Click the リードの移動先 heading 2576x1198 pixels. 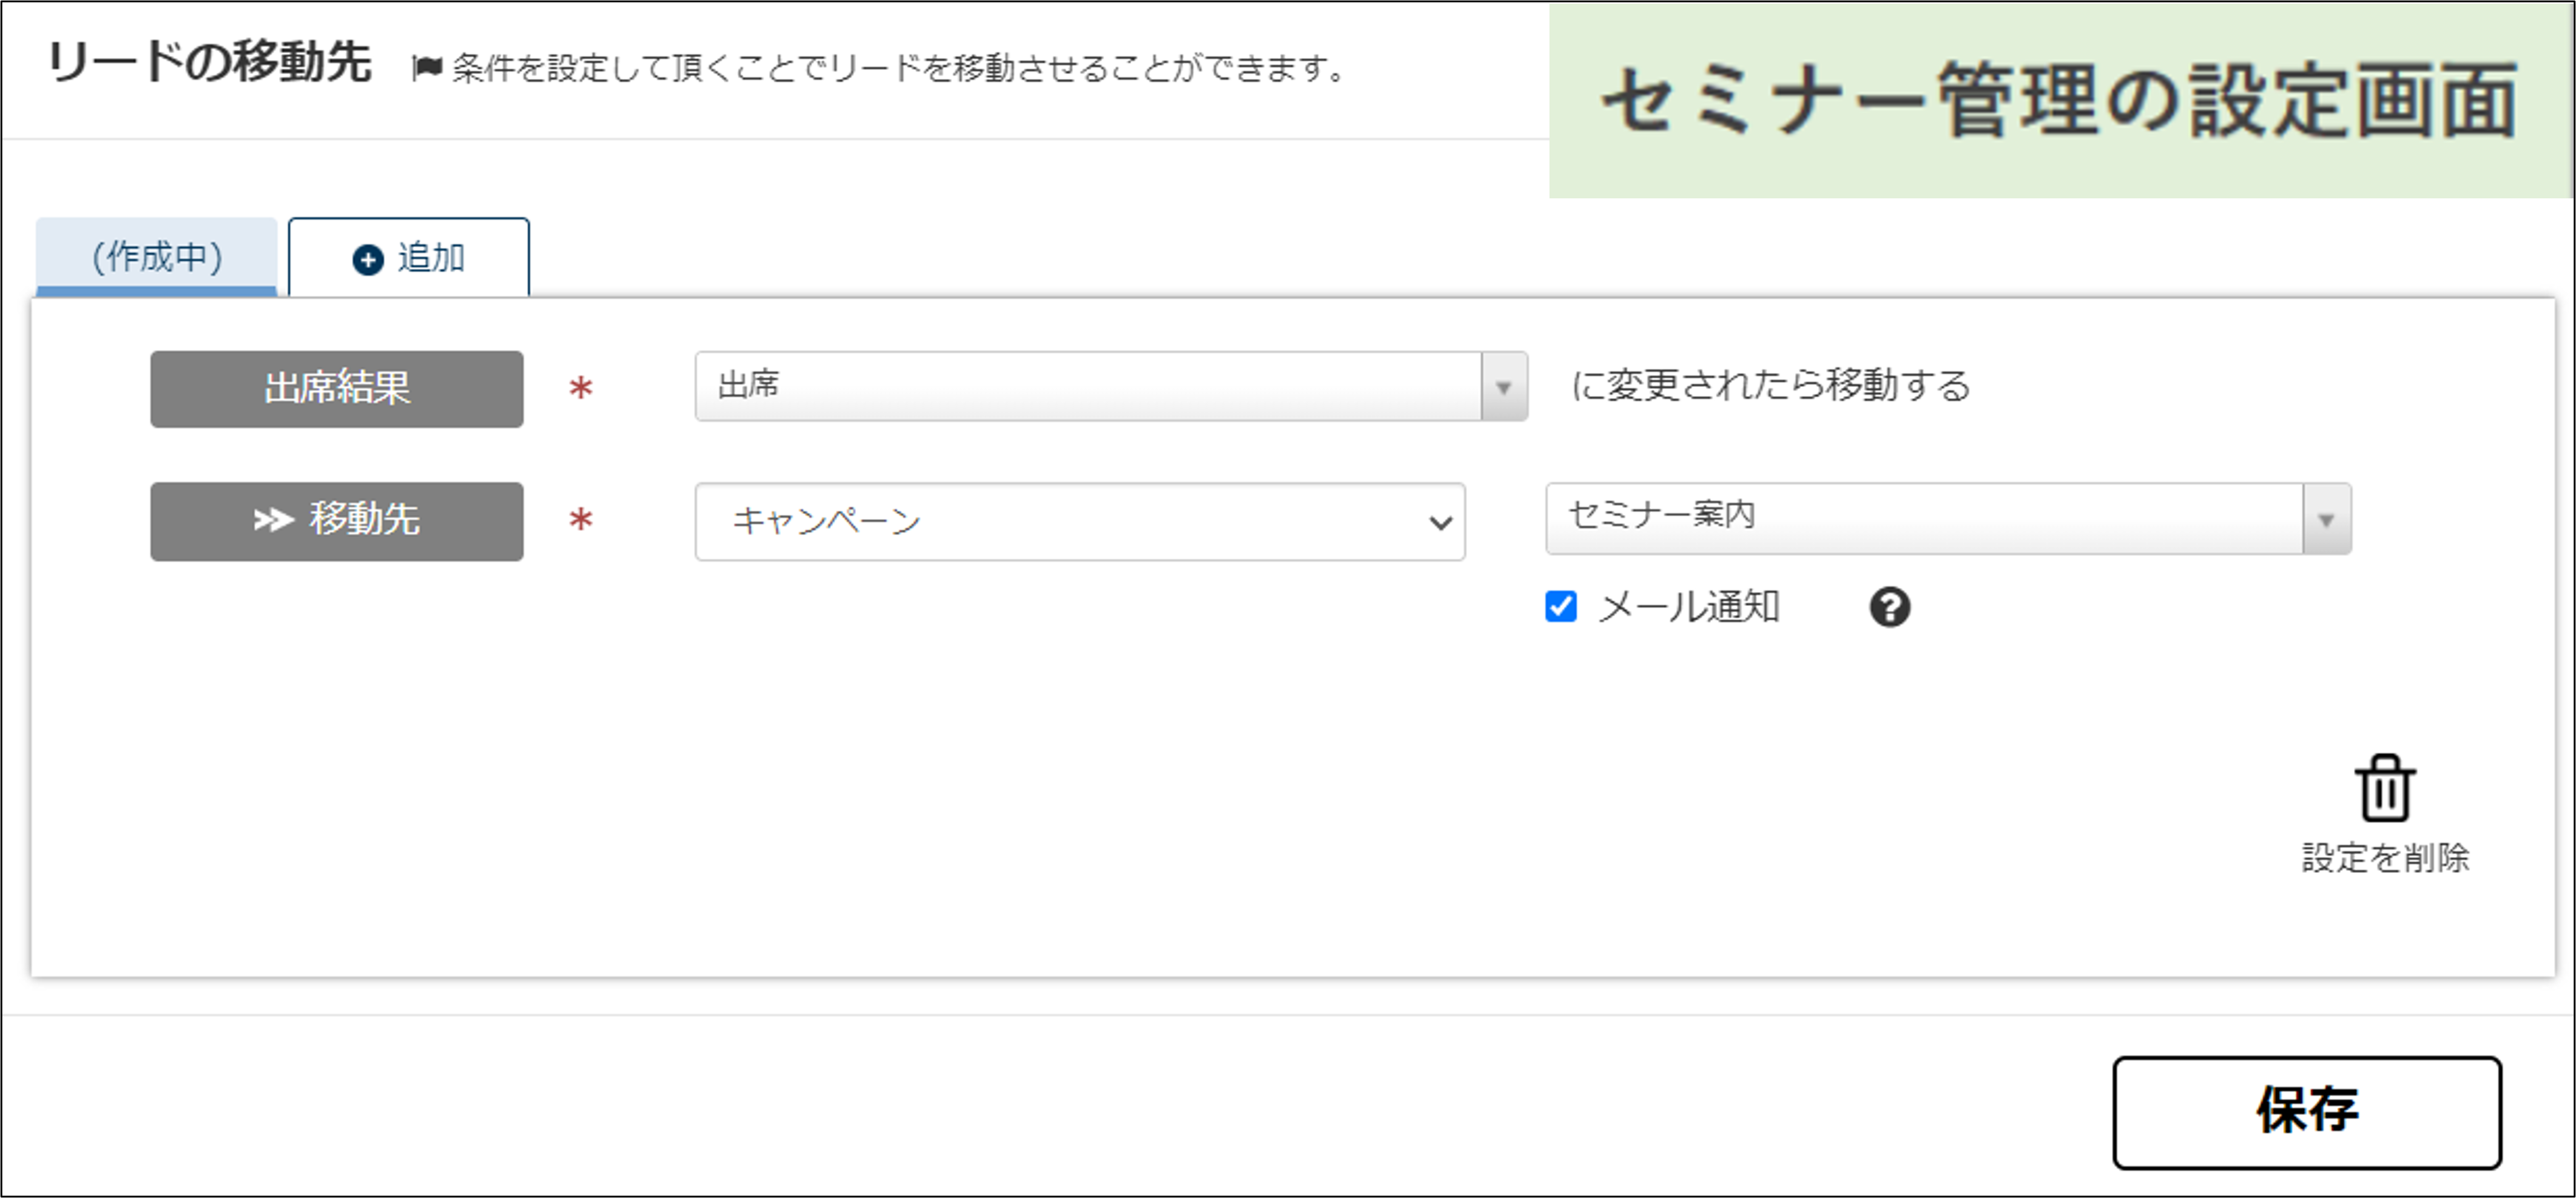click(x=209, y=62)
